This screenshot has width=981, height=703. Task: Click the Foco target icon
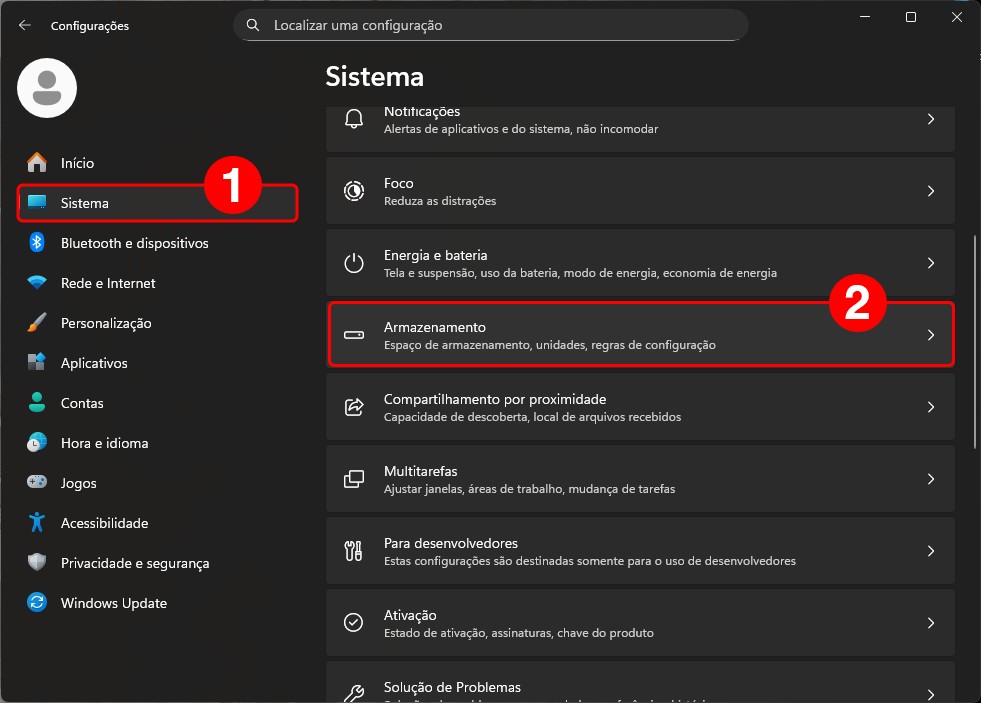[354, 191]
